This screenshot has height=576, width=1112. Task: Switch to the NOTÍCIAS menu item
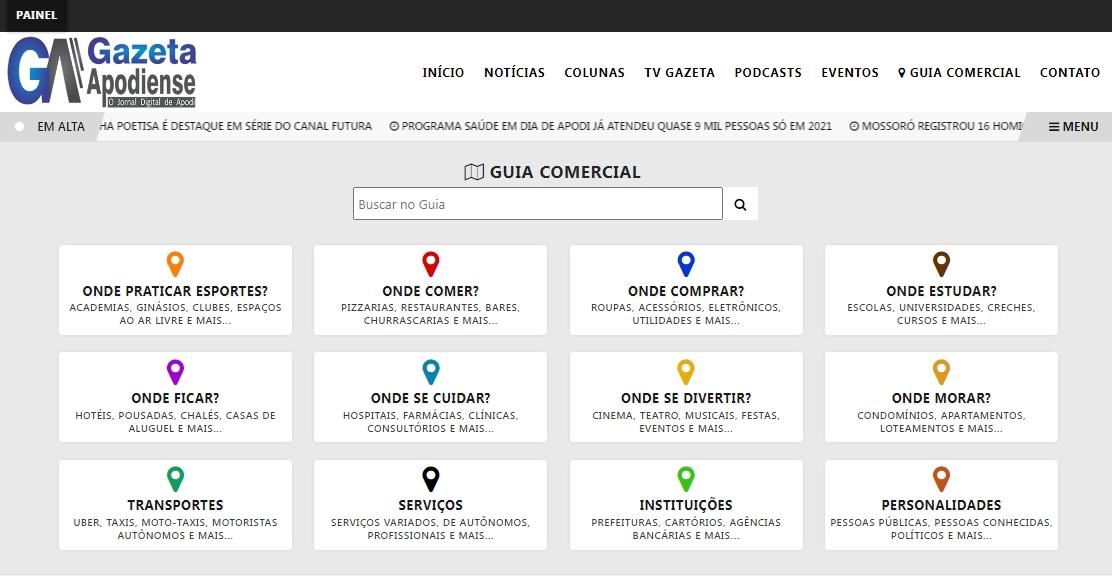coord(514,72)
